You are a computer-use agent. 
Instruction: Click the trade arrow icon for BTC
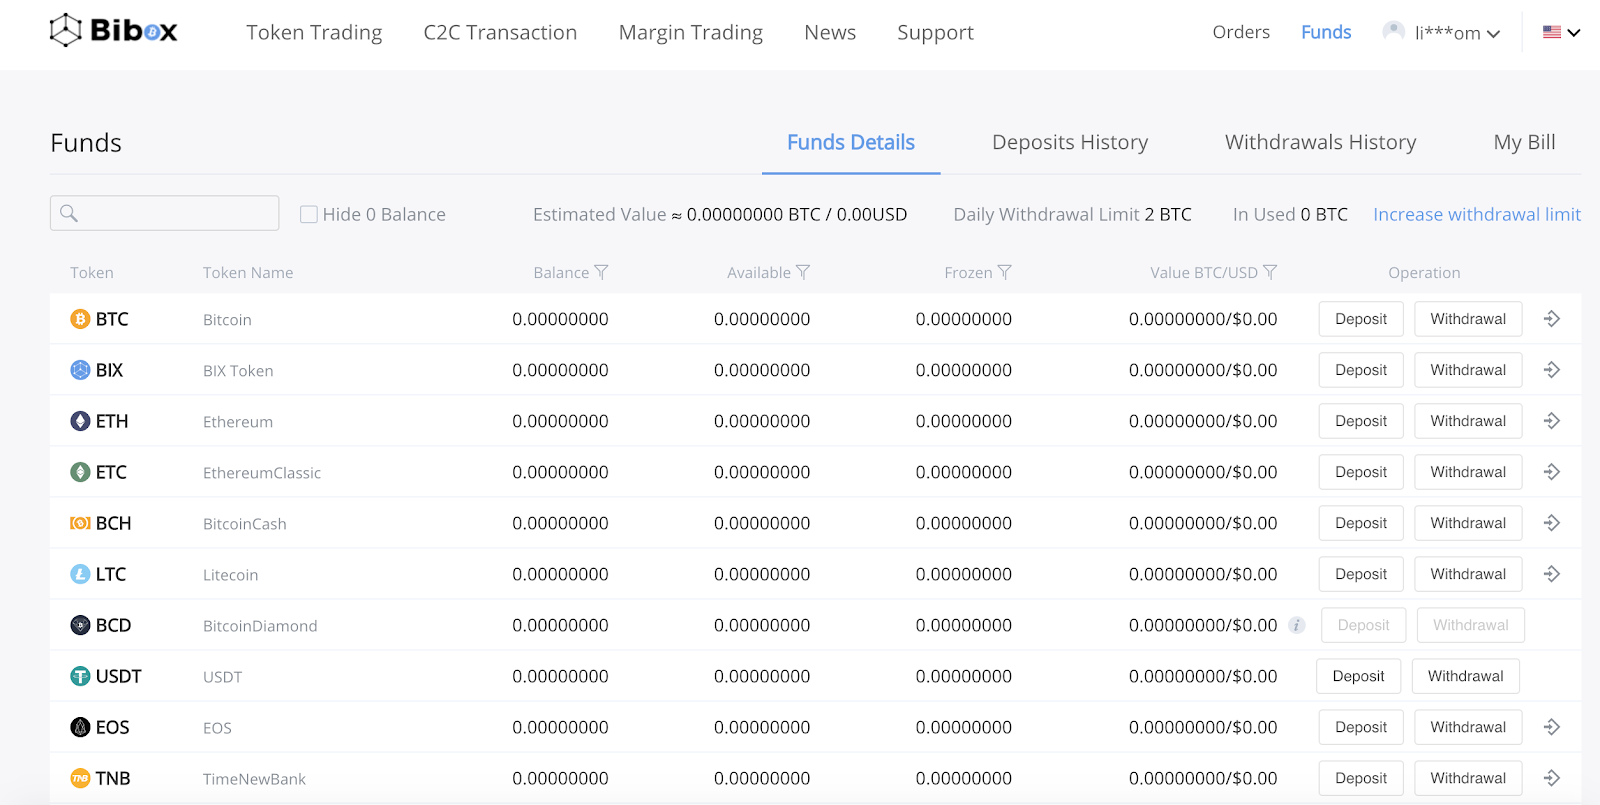click(1552, 319)
